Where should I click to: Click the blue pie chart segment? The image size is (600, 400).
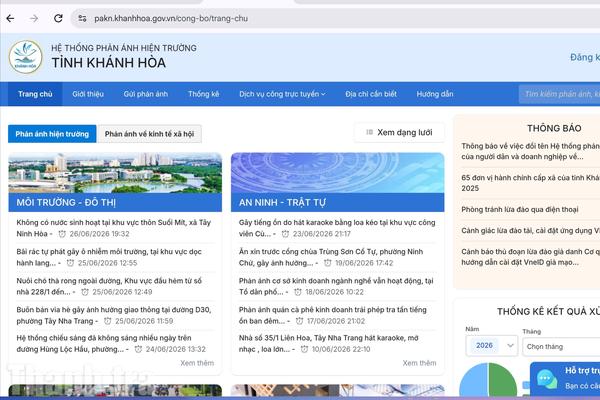474,382
